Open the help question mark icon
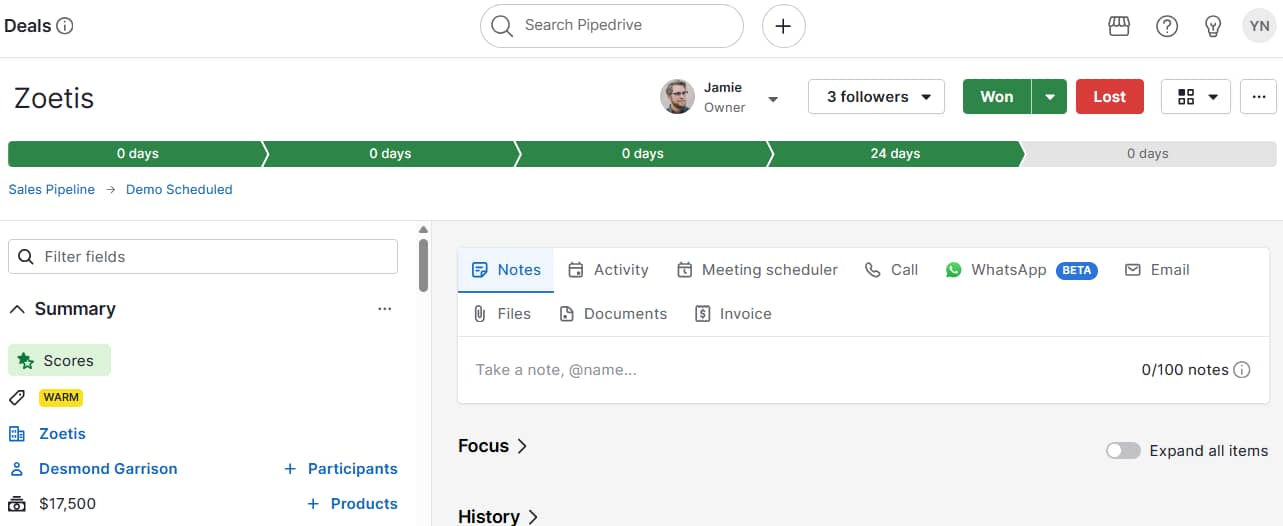This screenshot has width=1283, height=526. tap(1167, 26)
